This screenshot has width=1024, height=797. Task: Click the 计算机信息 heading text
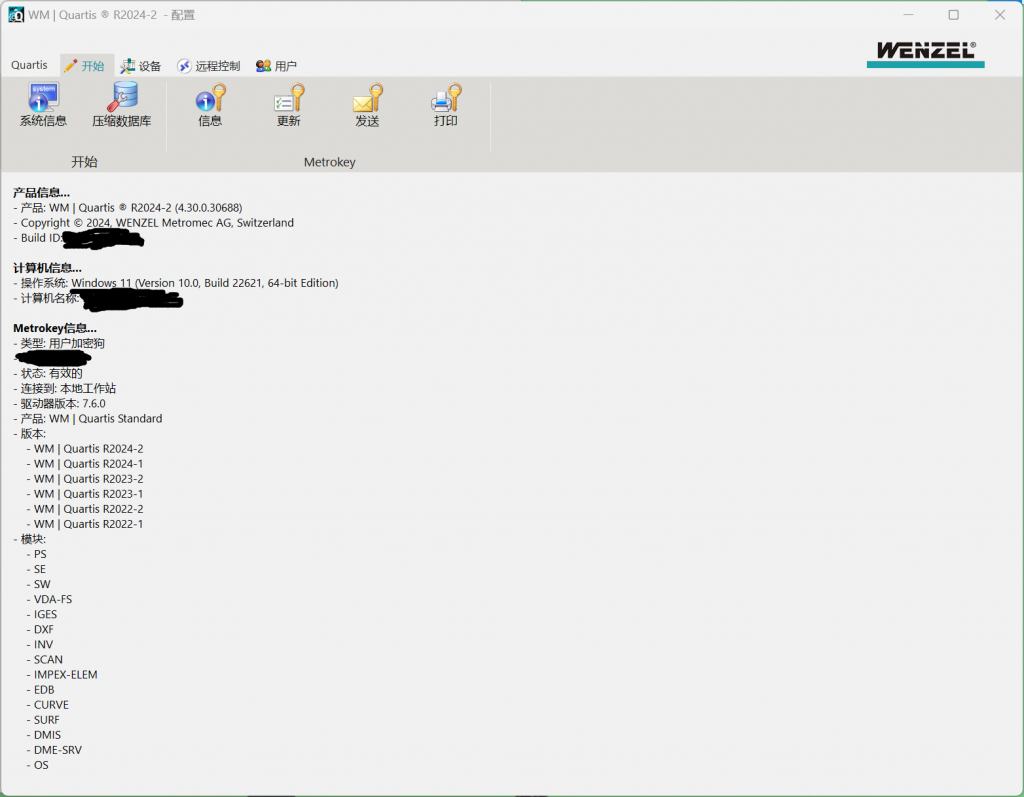pyautogui.click(x=47, y=268)
